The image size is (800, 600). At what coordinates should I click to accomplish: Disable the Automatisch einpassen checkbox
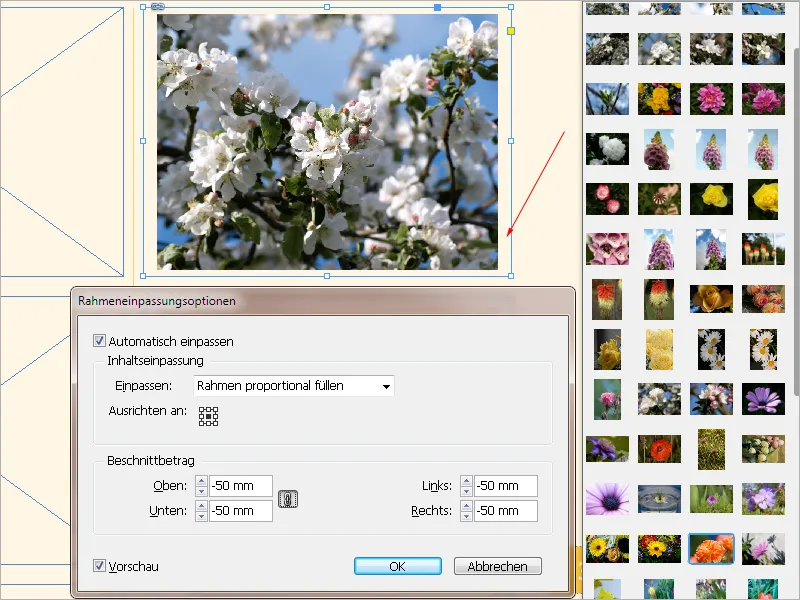point(99,340)
